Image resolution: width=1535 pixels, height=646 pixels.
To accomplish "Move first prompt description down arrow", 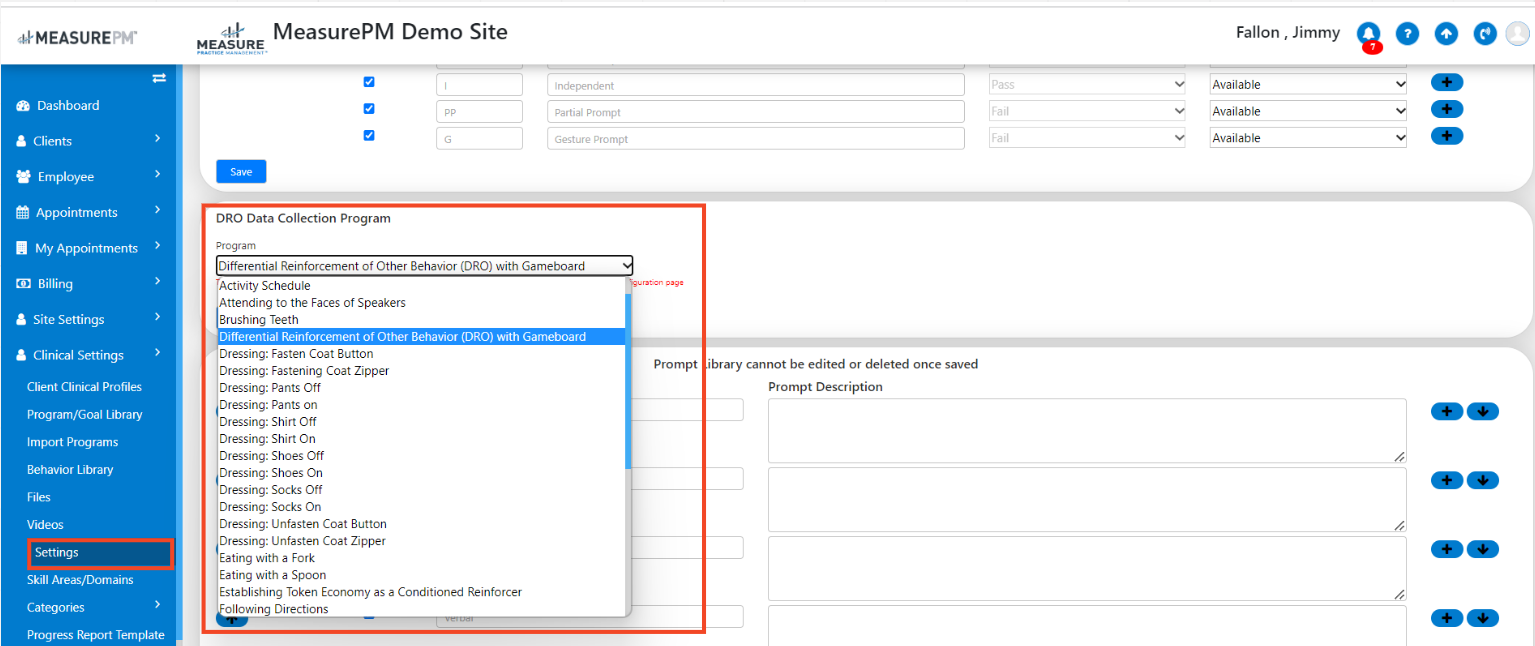I will click(x=1483, y=411).
